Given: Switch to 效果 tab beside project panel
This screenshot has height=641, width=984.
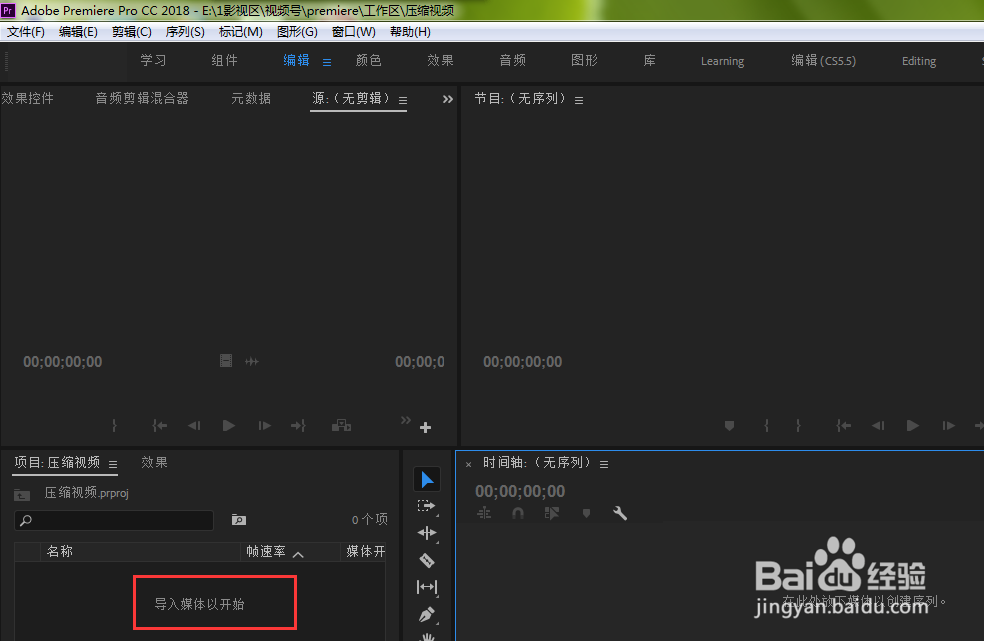Looking at the screenshot, I should pos(154,463).
